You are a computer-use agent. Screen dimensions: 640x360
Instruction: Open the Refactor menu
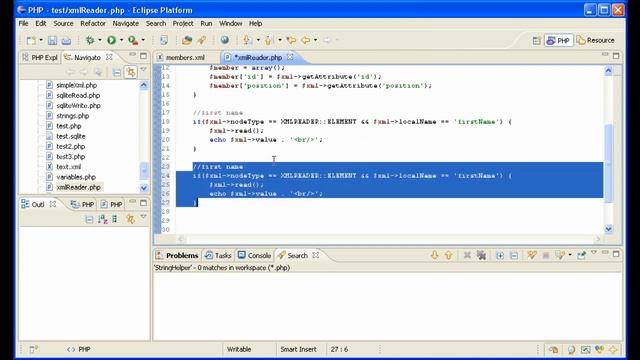[93, 23]
